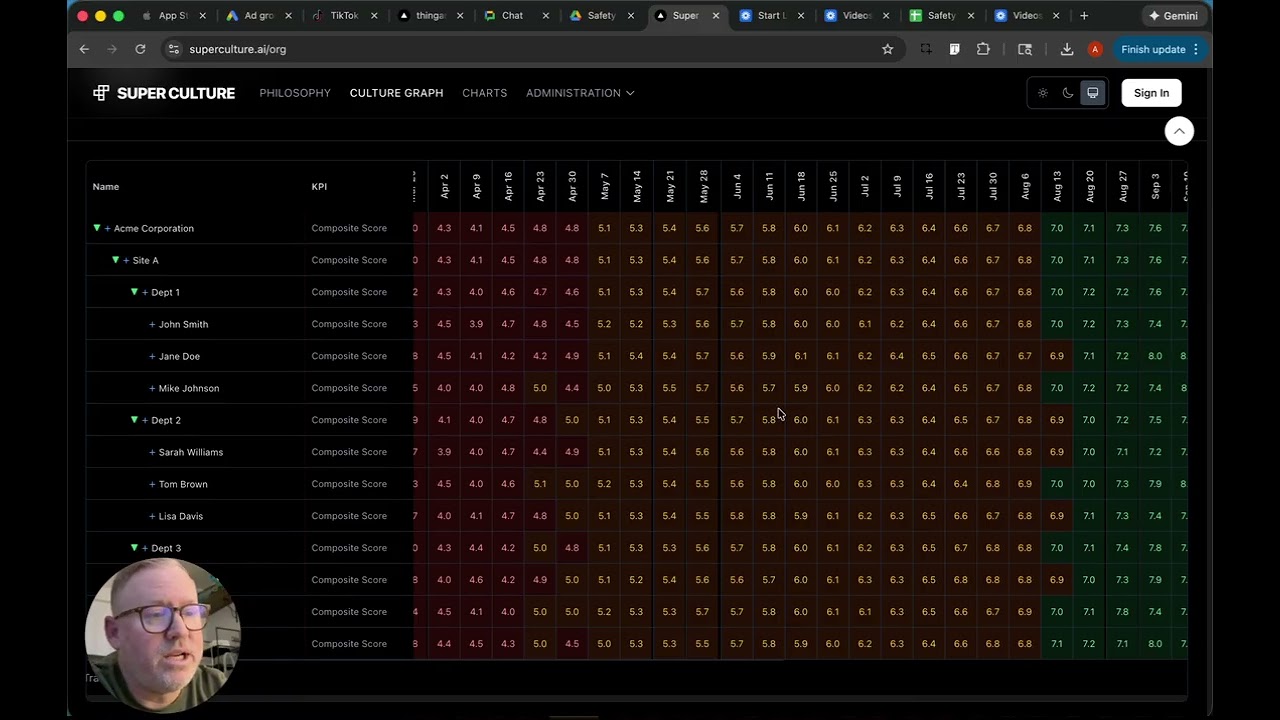Click plus icon beside Jane Doe

click(152, 356)
